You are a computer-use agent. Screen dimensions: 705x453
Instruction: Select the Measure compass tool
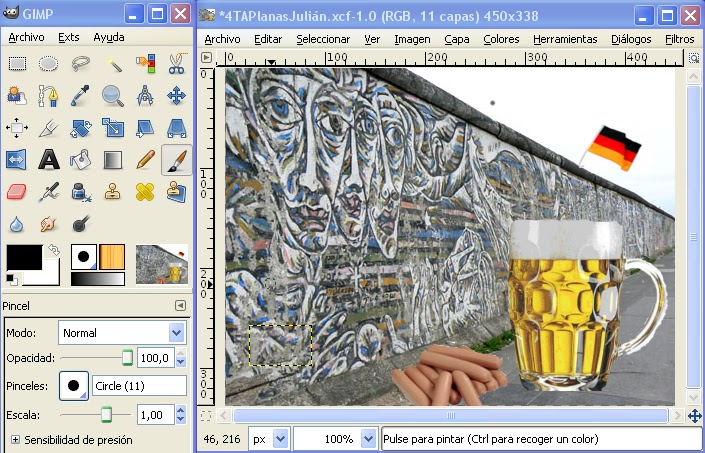click(145, 96)
